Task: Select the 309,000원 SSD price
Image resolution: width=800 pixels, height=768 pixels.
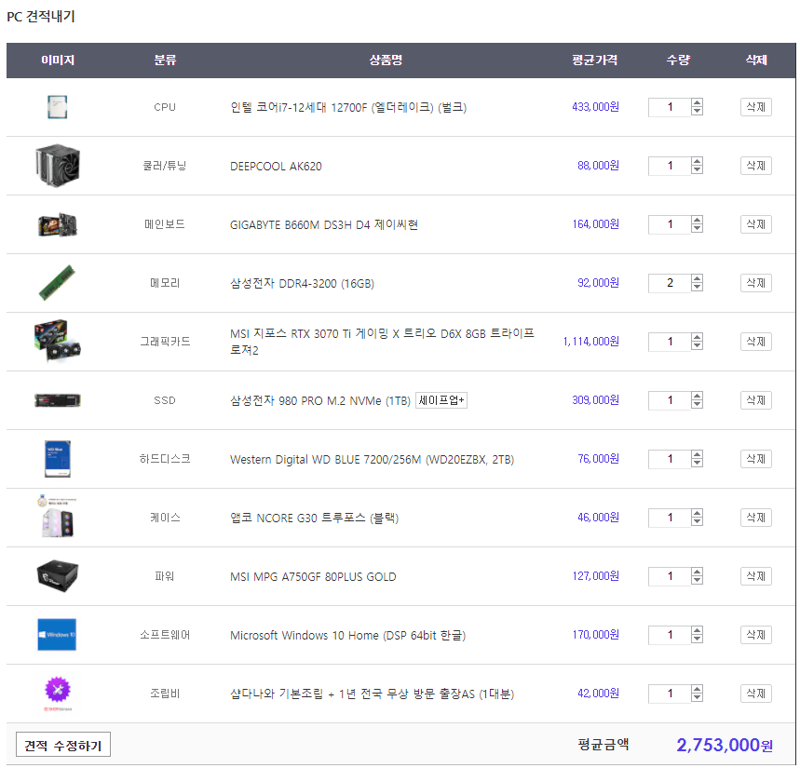Action: [x=595, y=400]
